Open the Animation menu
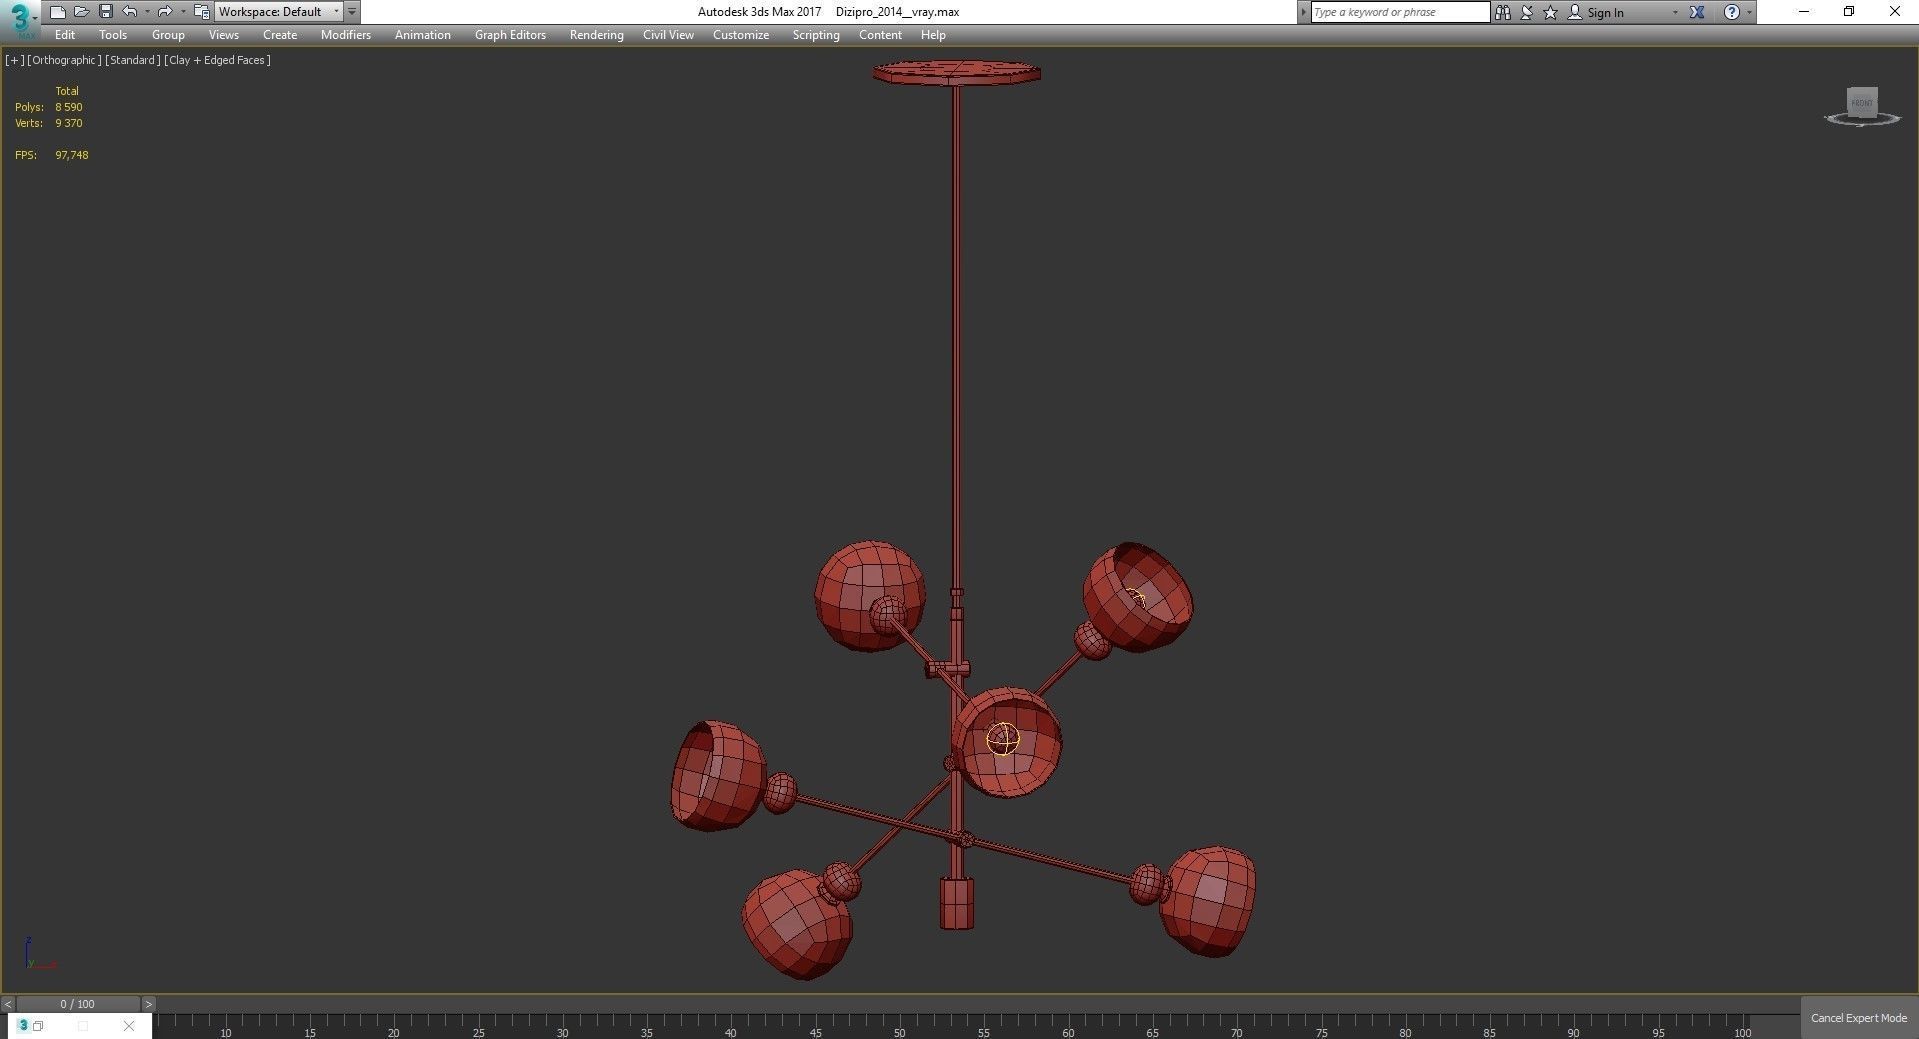The image size is (1919, 1039). pos(423,35)
